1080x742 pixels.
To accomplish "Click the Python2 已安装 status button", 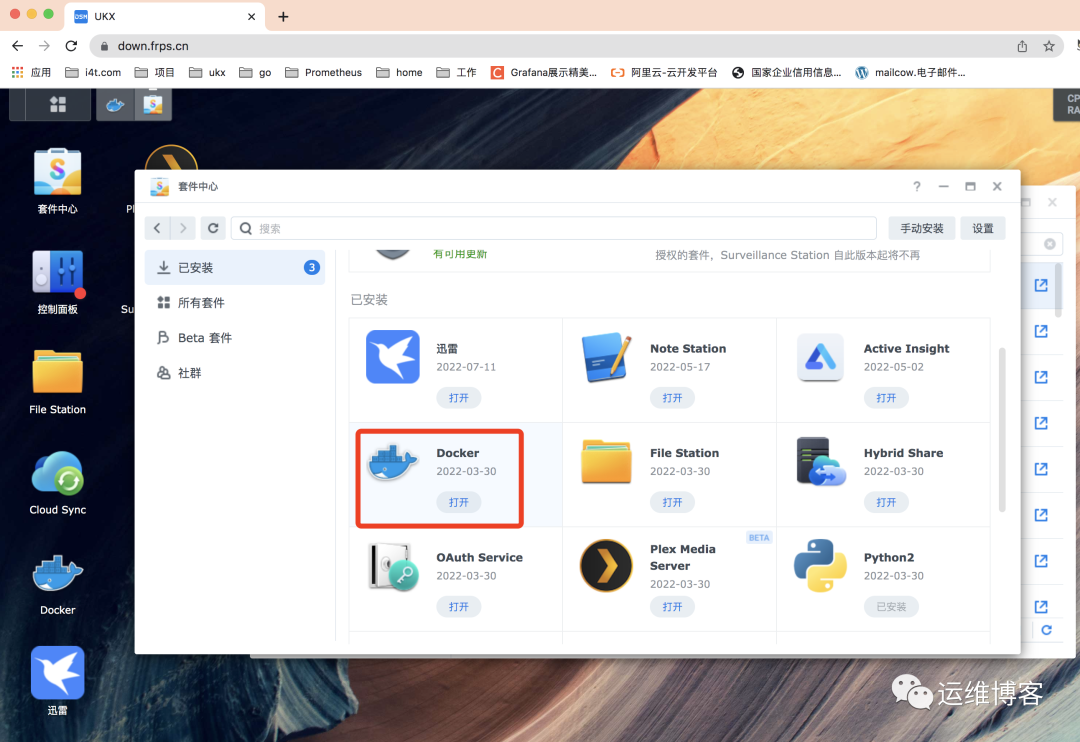I will [x=891, y=606].
